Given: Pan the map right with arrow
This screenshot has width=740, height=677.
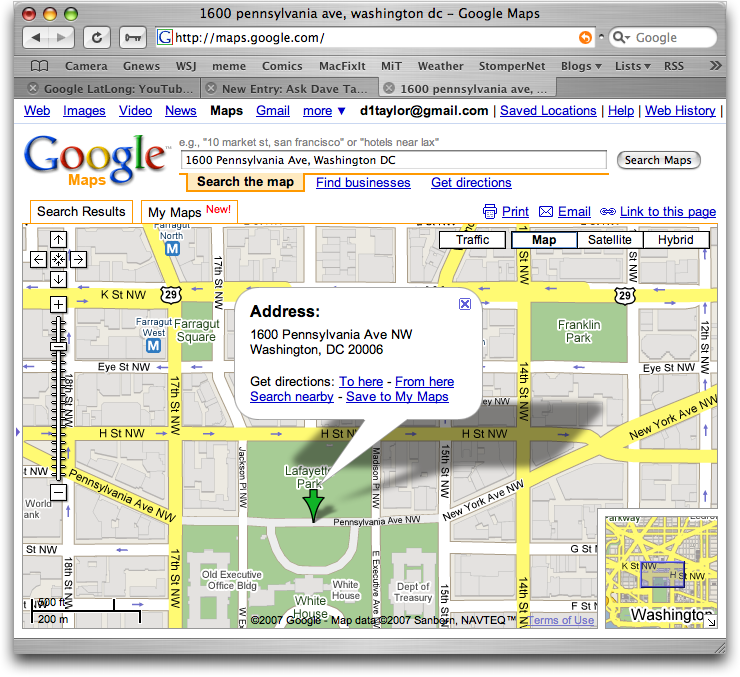Looking at the screenshot, I should (x=79, y=259).
